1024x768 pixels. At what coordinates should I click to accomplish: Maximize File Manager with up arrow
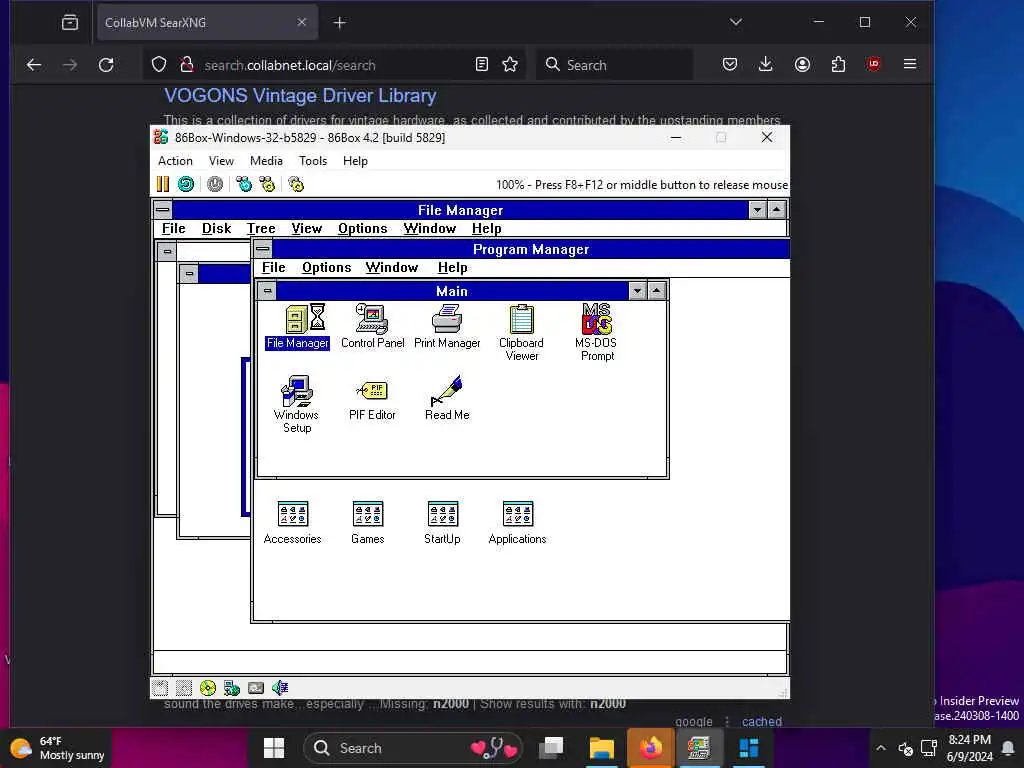point(776,210)
